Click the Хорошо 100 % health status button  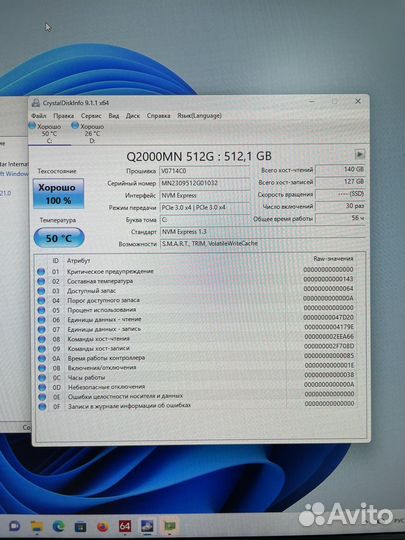point(58,194)
